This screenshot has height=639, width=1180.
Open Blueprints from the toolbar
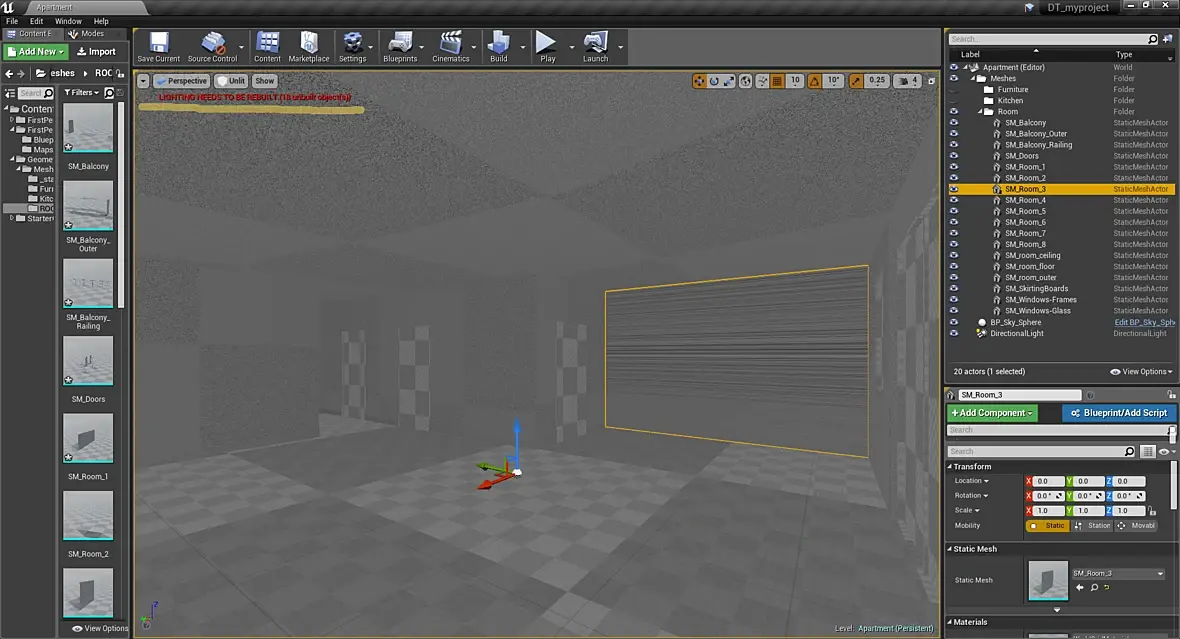click(400, 47)
